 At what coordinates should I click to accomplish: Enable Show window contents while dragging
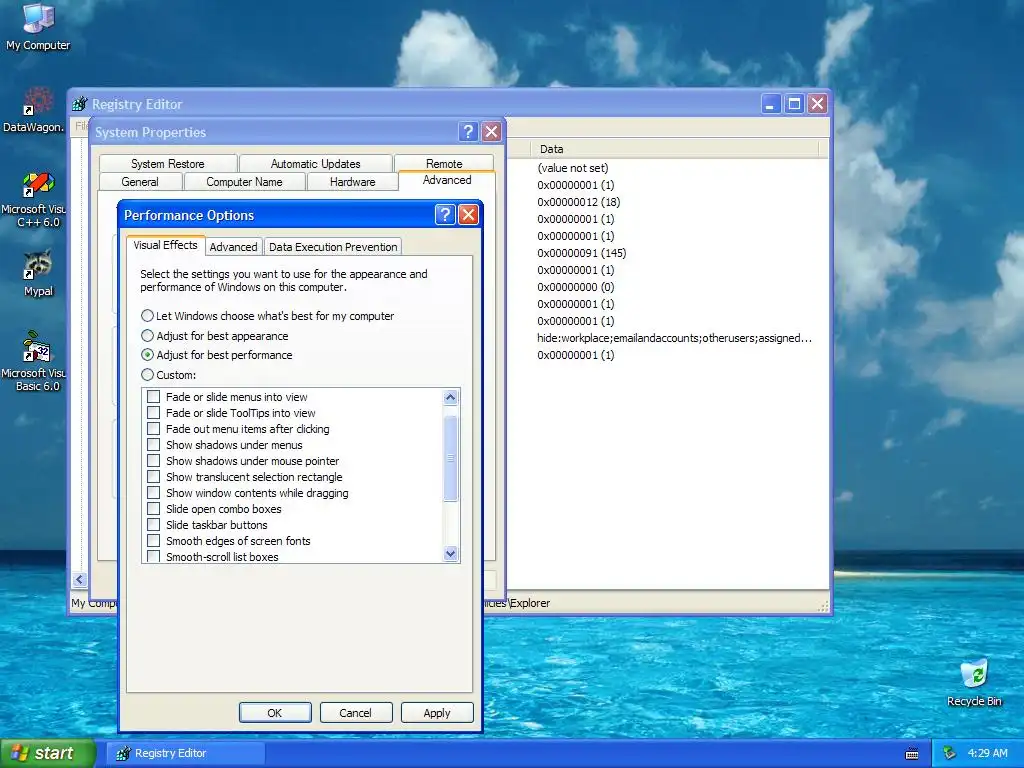tap(153, 492)
